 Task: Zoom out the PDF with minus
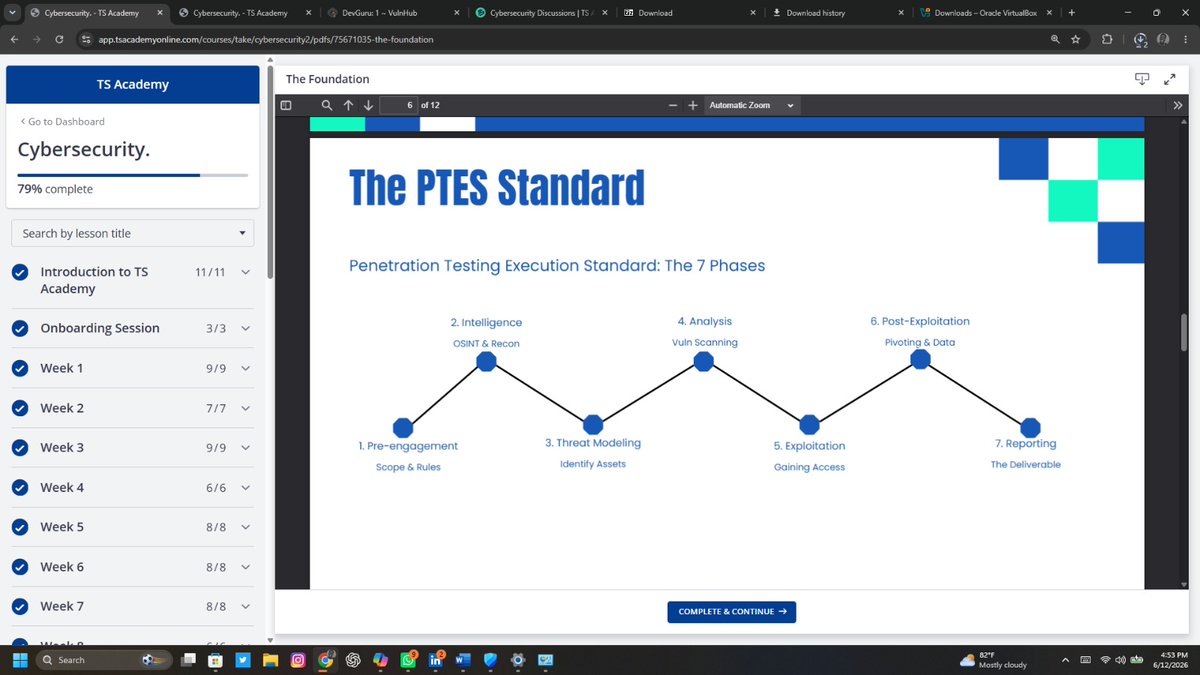(673, 105)
